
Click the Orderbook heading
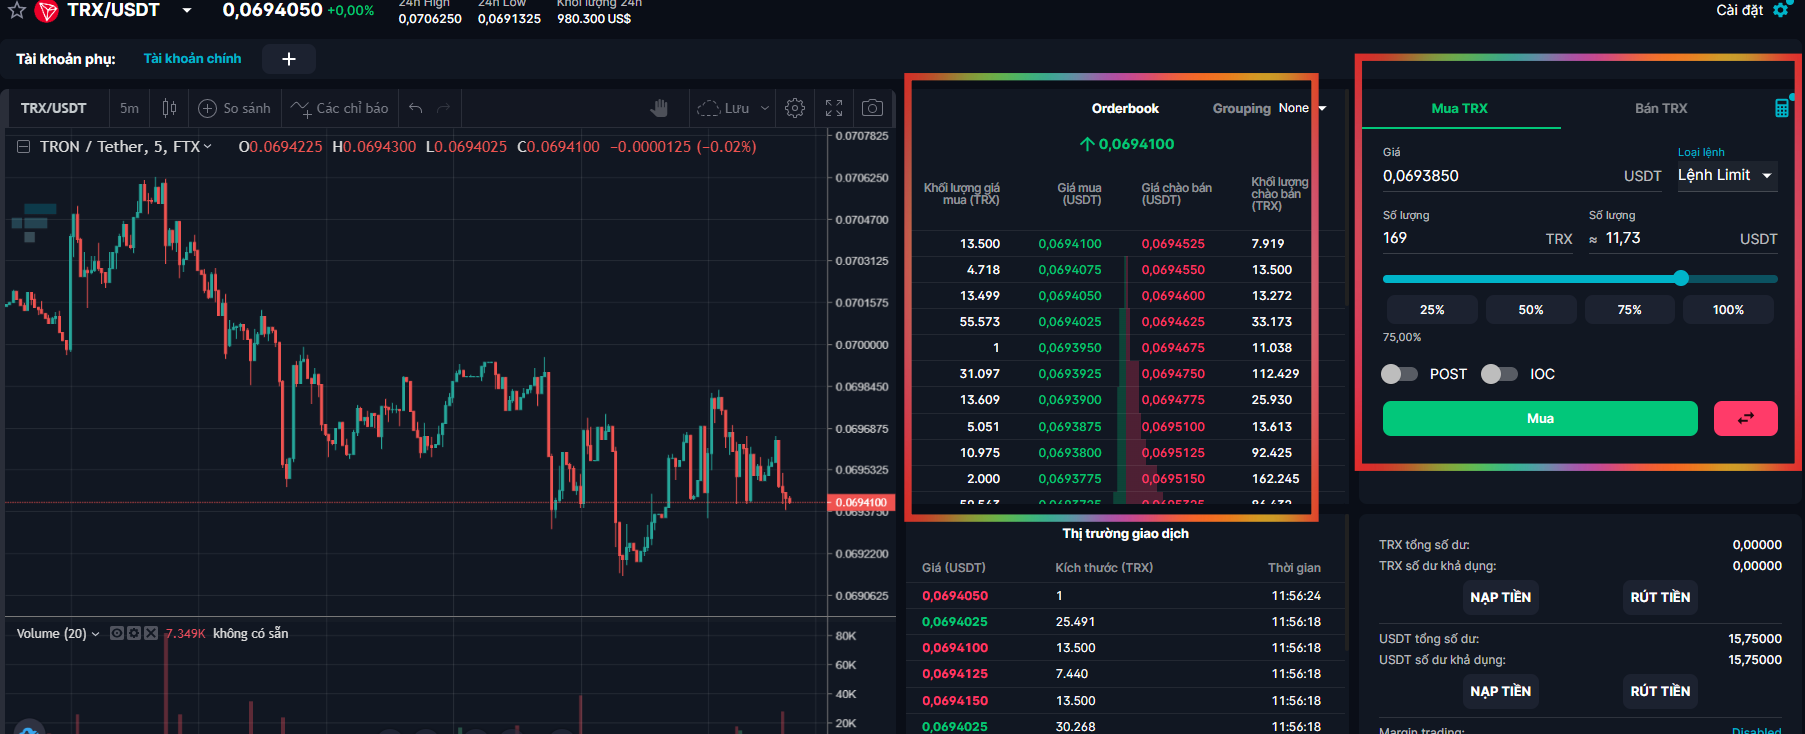pos(1125,108)
